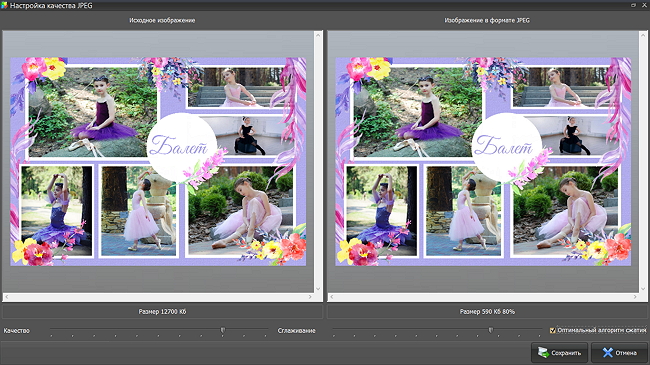Click the Сглаживание slider handle
This screenshot has width=650, height=365.
[491, 330]
